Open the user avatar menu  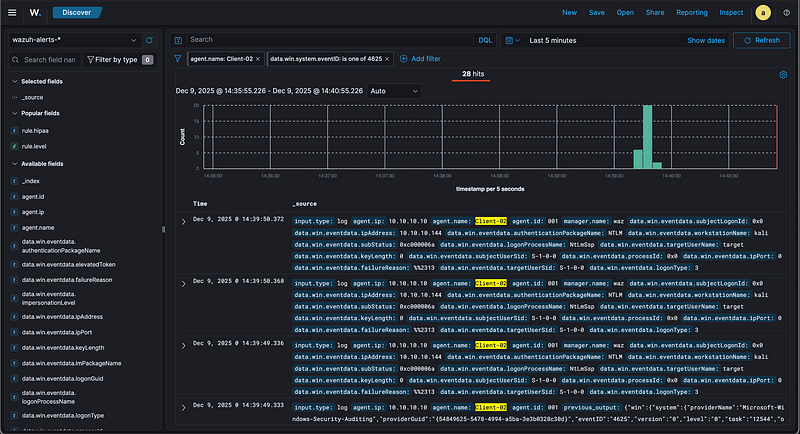point(763,13)
